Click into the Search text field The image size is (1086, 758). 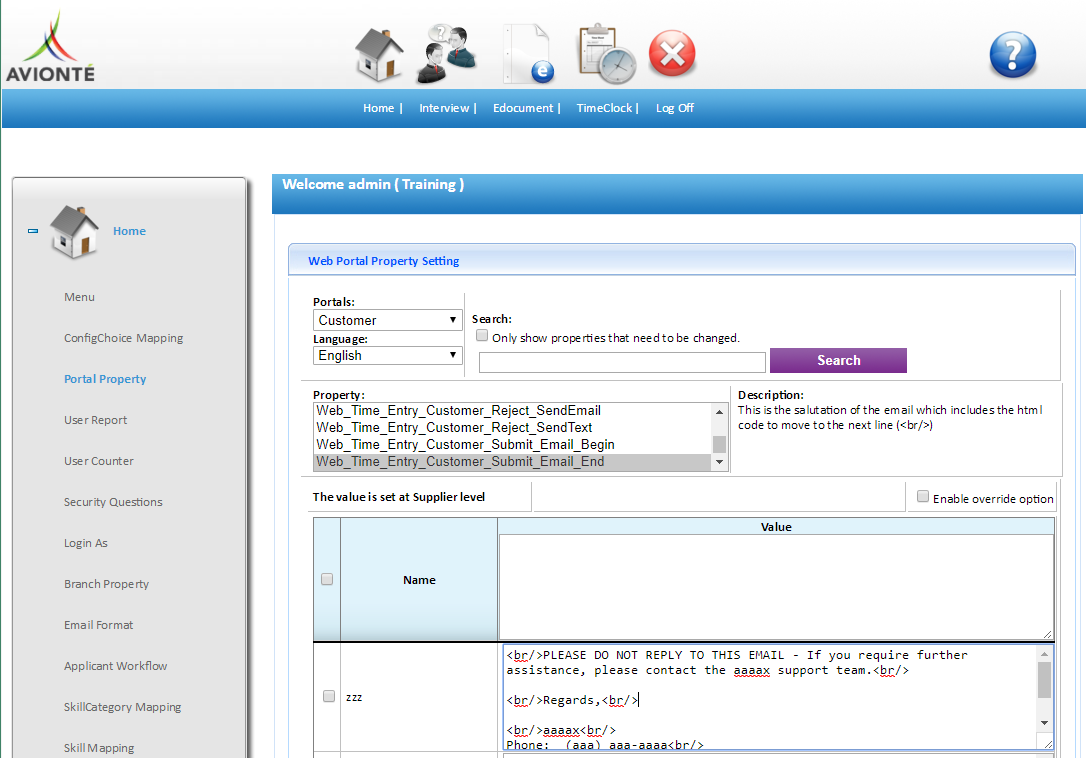[622, 361]
